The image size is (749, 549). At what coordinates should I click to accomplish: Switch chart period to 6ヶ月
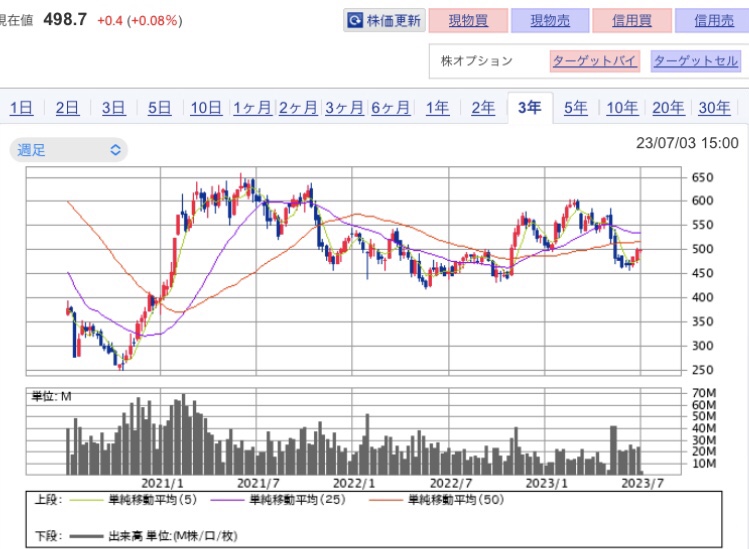click(x=391, y=108)
